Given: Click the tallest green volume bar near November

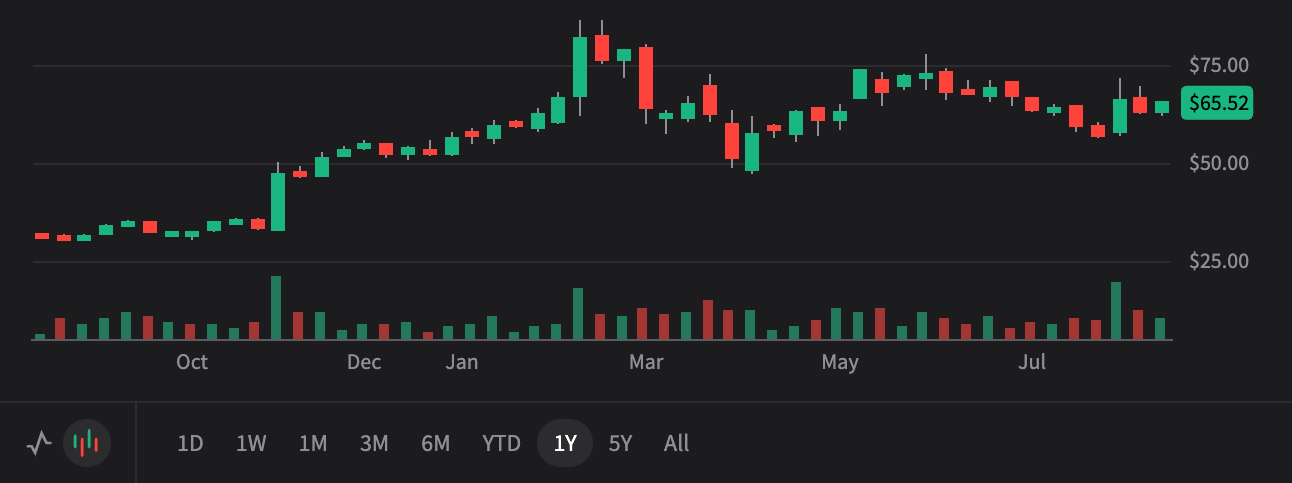Looking at the screenshot, I should tap(276, 308).
